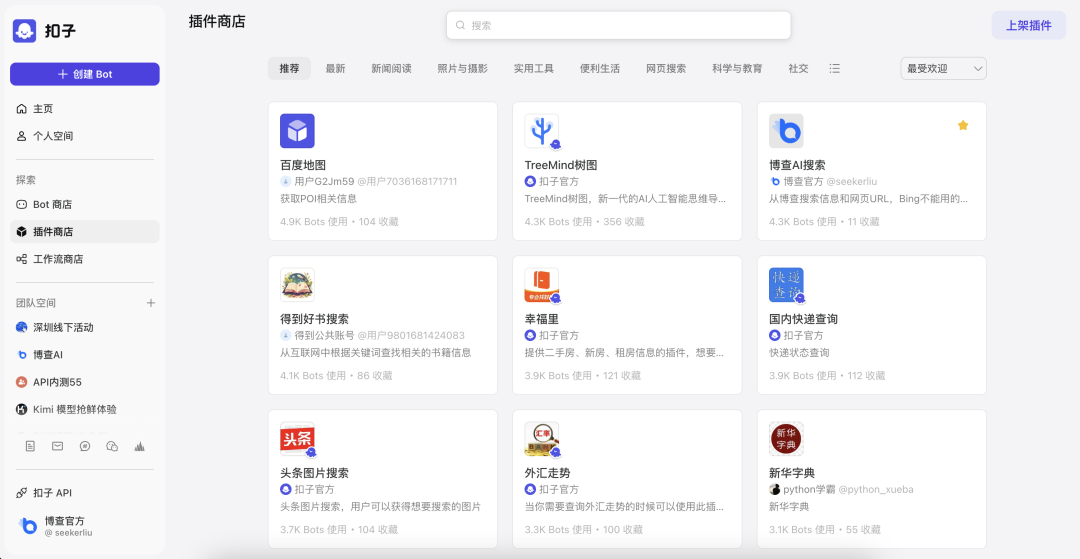
Task: Click the 外汇走势 card title
Action: tap(548, 474)
